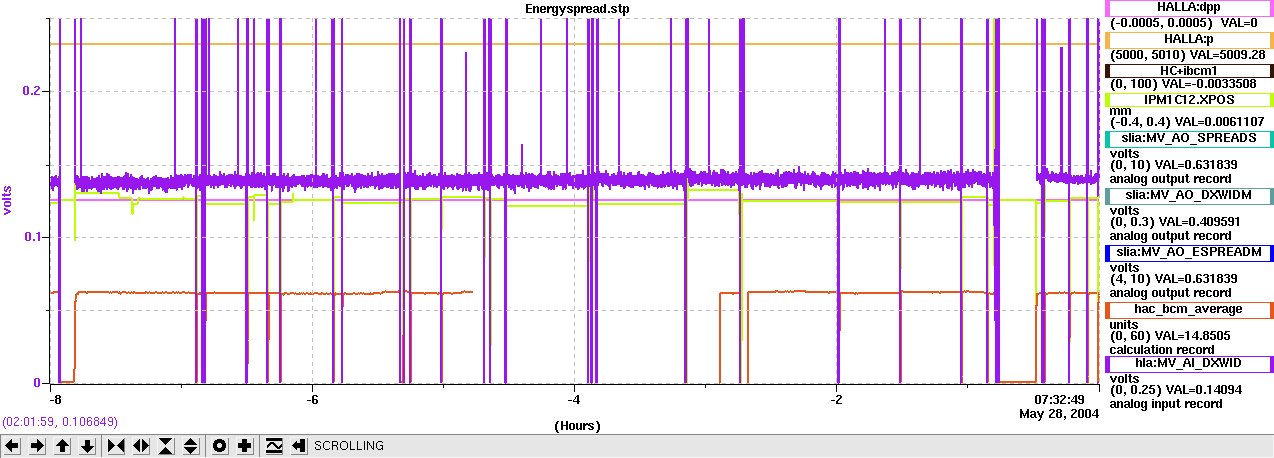Click the -6 x-axis tick label
The width and height of the screenshot is (1274, 458).
tap(312, 398)
